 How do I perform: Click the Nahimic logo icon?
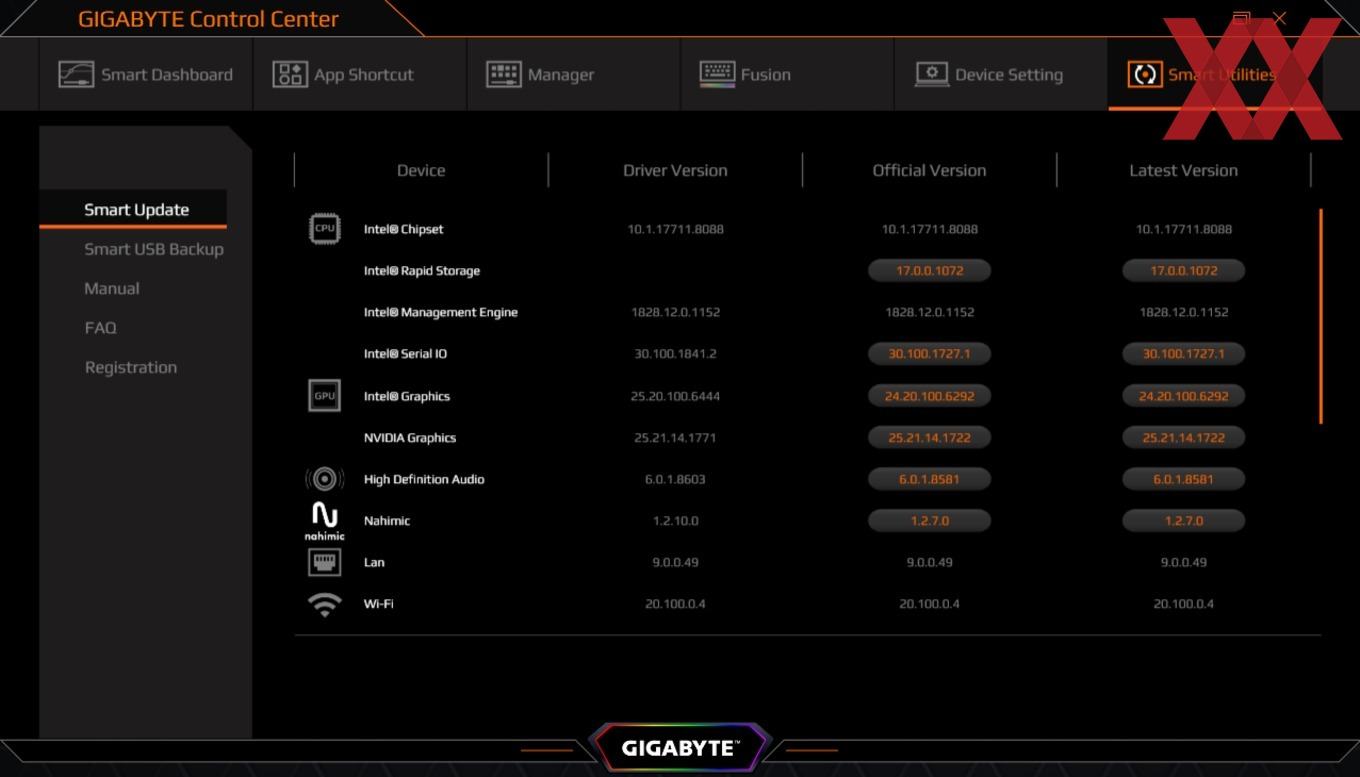324,521
